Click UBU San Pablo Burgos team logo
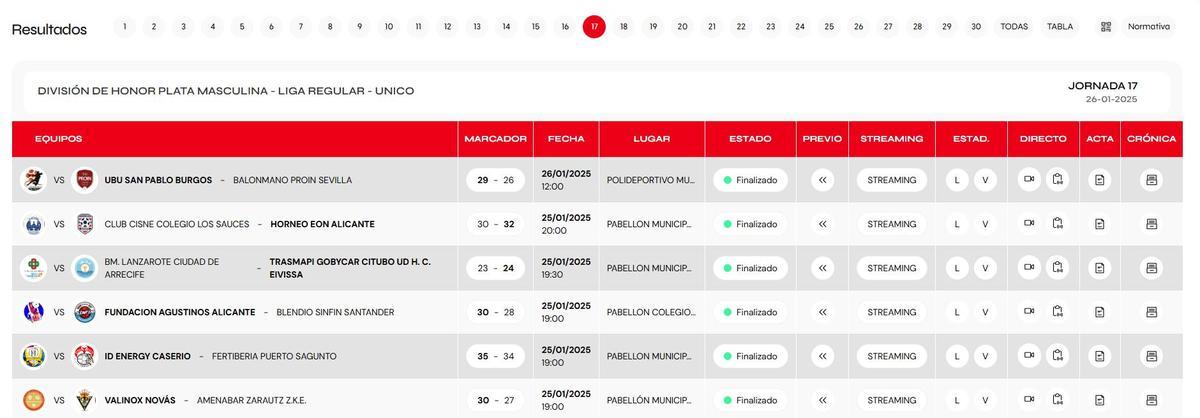This screenshot has width=1200, height=418. tap(34, 180)
